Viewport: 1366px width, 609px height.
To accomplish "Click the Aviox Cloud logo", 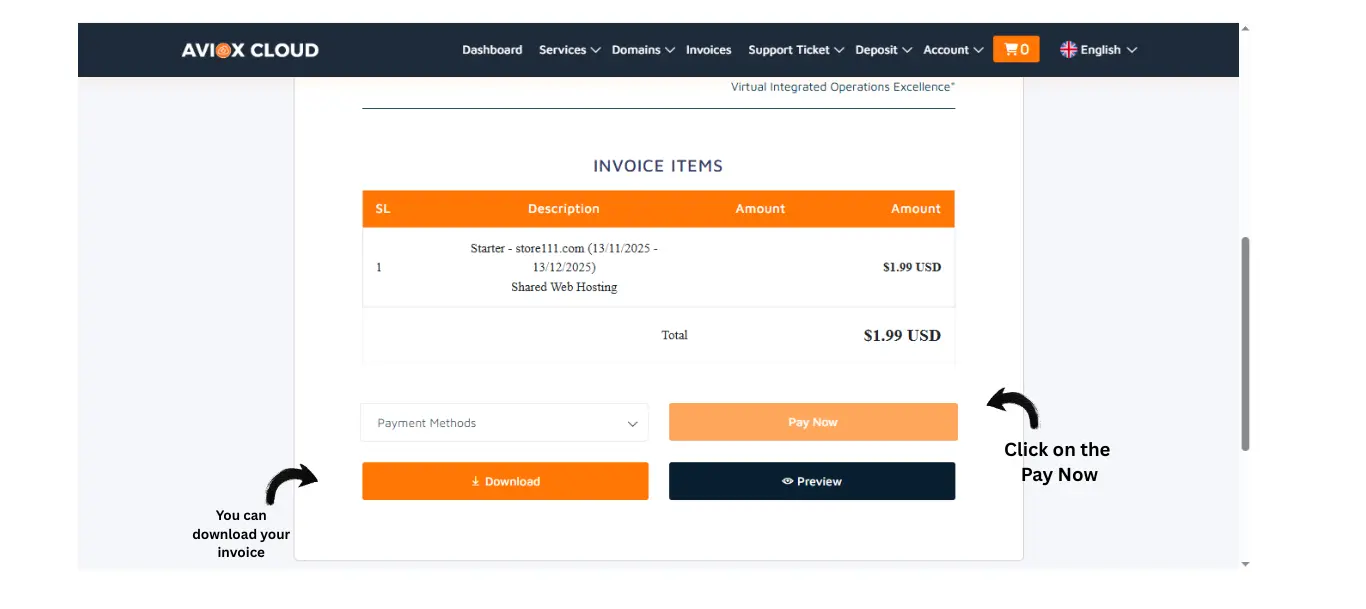I will [x=250, y=50].
